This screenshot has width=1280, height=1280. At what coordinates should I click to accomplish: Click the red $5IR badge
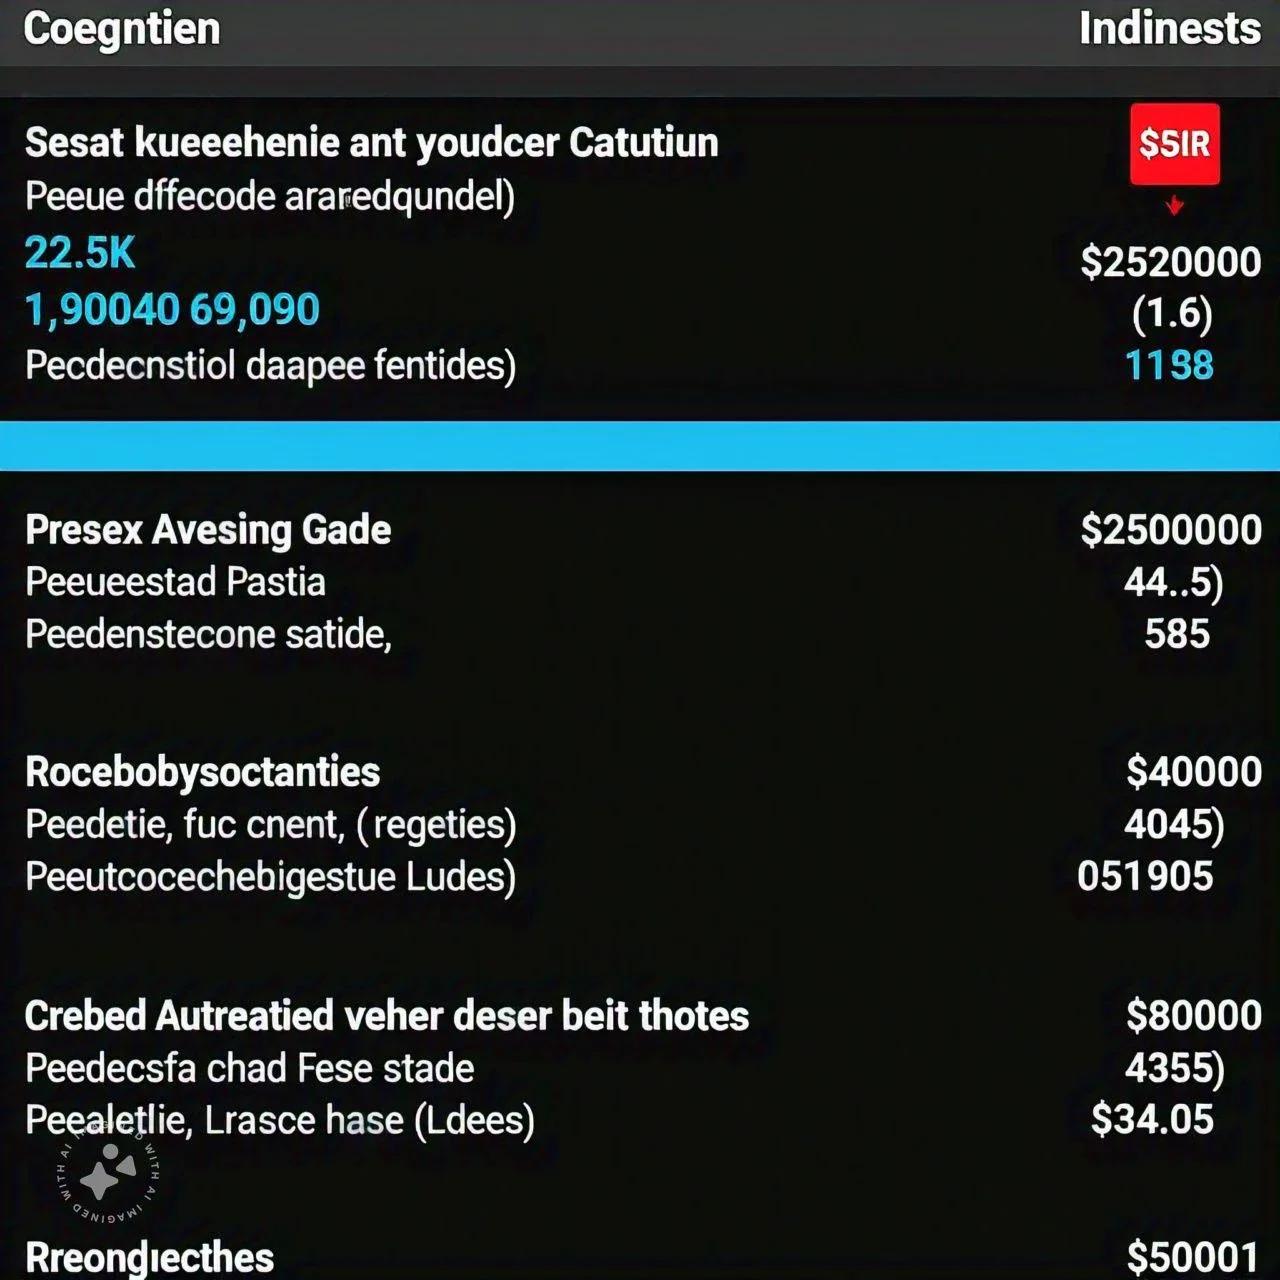[x=1174, y=144]
